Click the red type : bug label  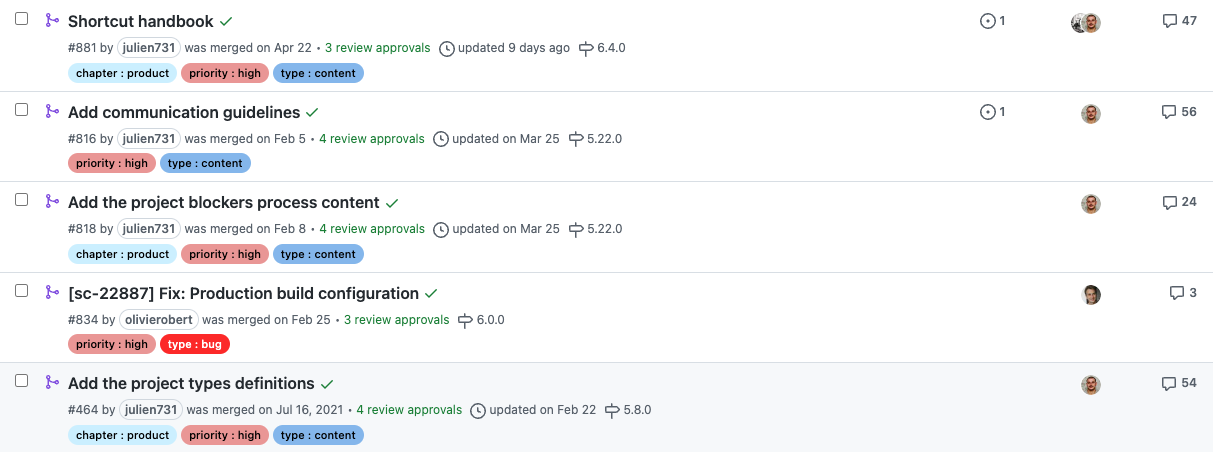195,344
